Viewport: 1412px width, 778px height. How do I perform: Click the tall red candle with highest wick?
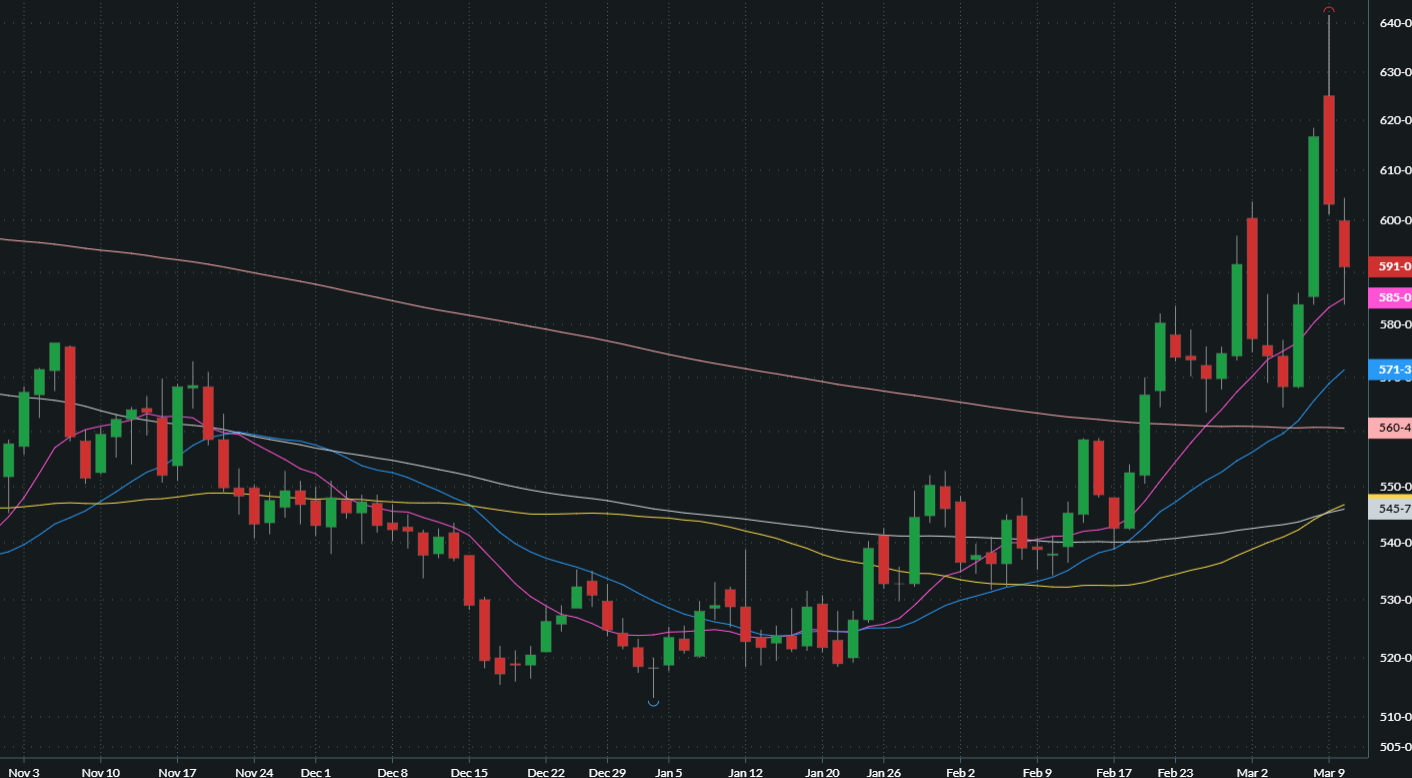pyautogui.click(x=1329, y=150)
